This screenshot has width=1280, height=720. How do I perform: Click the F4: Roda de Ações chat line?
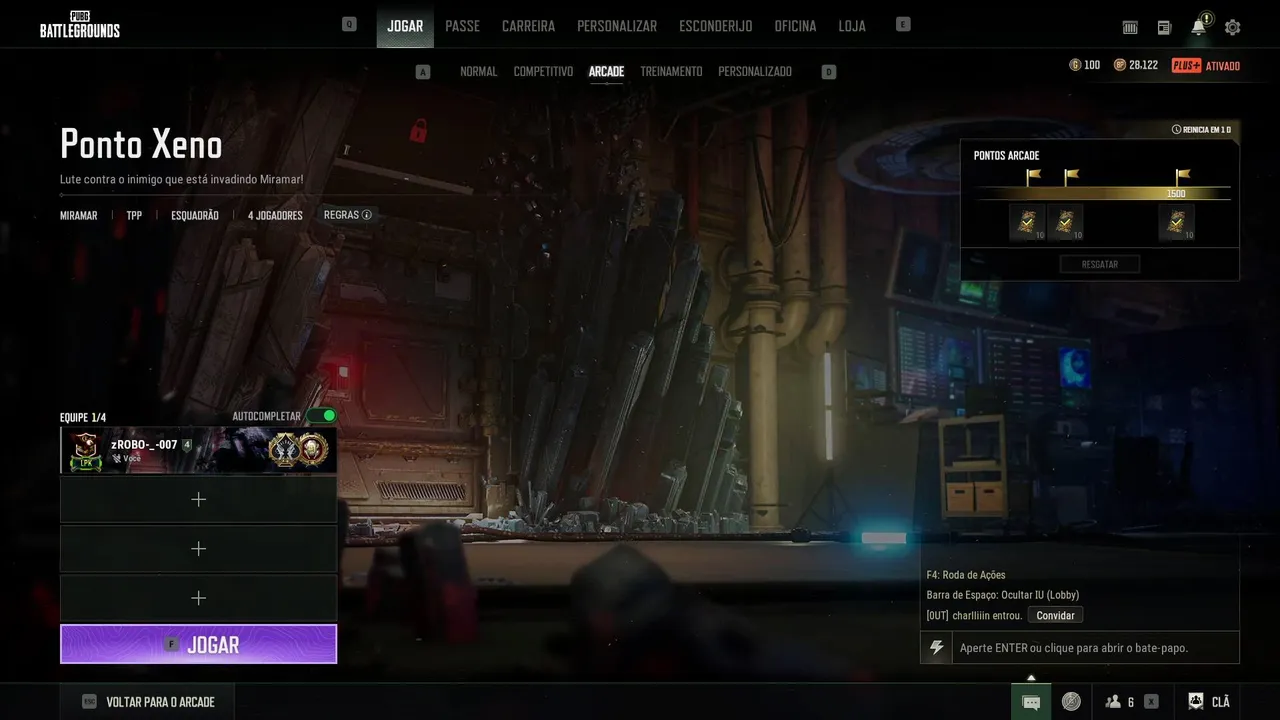(x=966, y=575)
